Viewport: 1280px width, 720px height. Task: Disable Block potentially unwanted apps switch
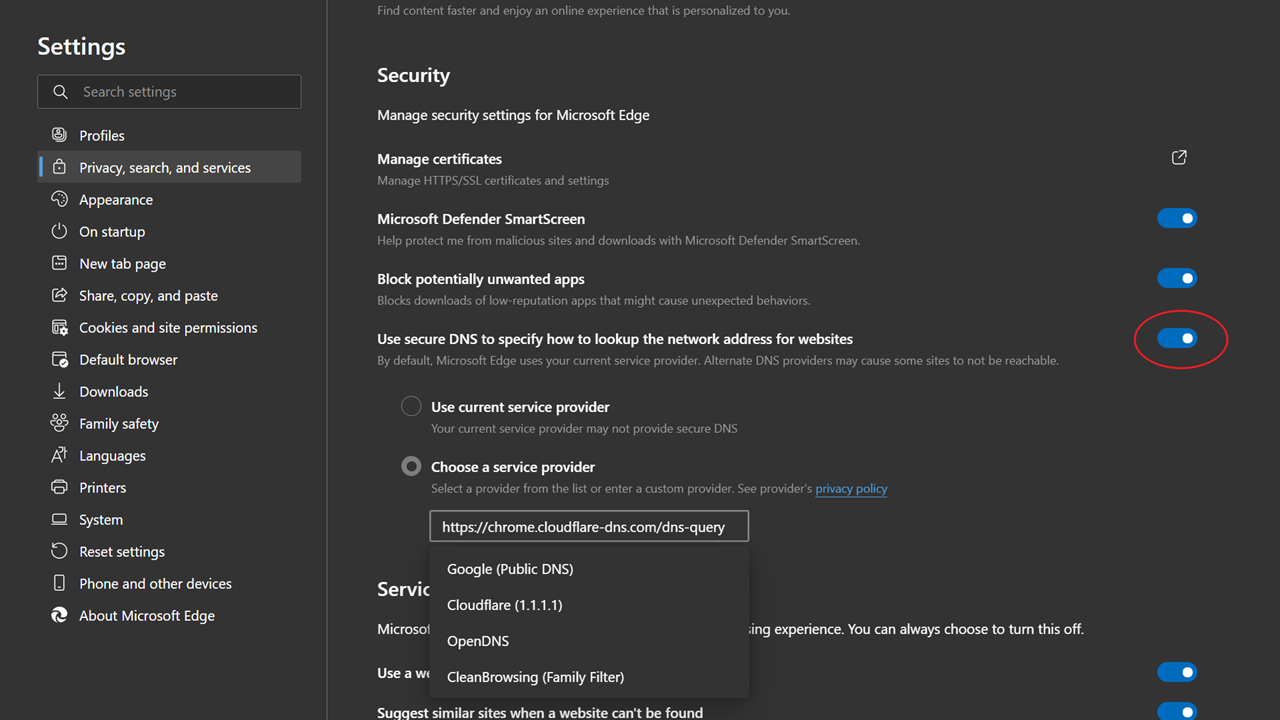(x=1177, y=278)
